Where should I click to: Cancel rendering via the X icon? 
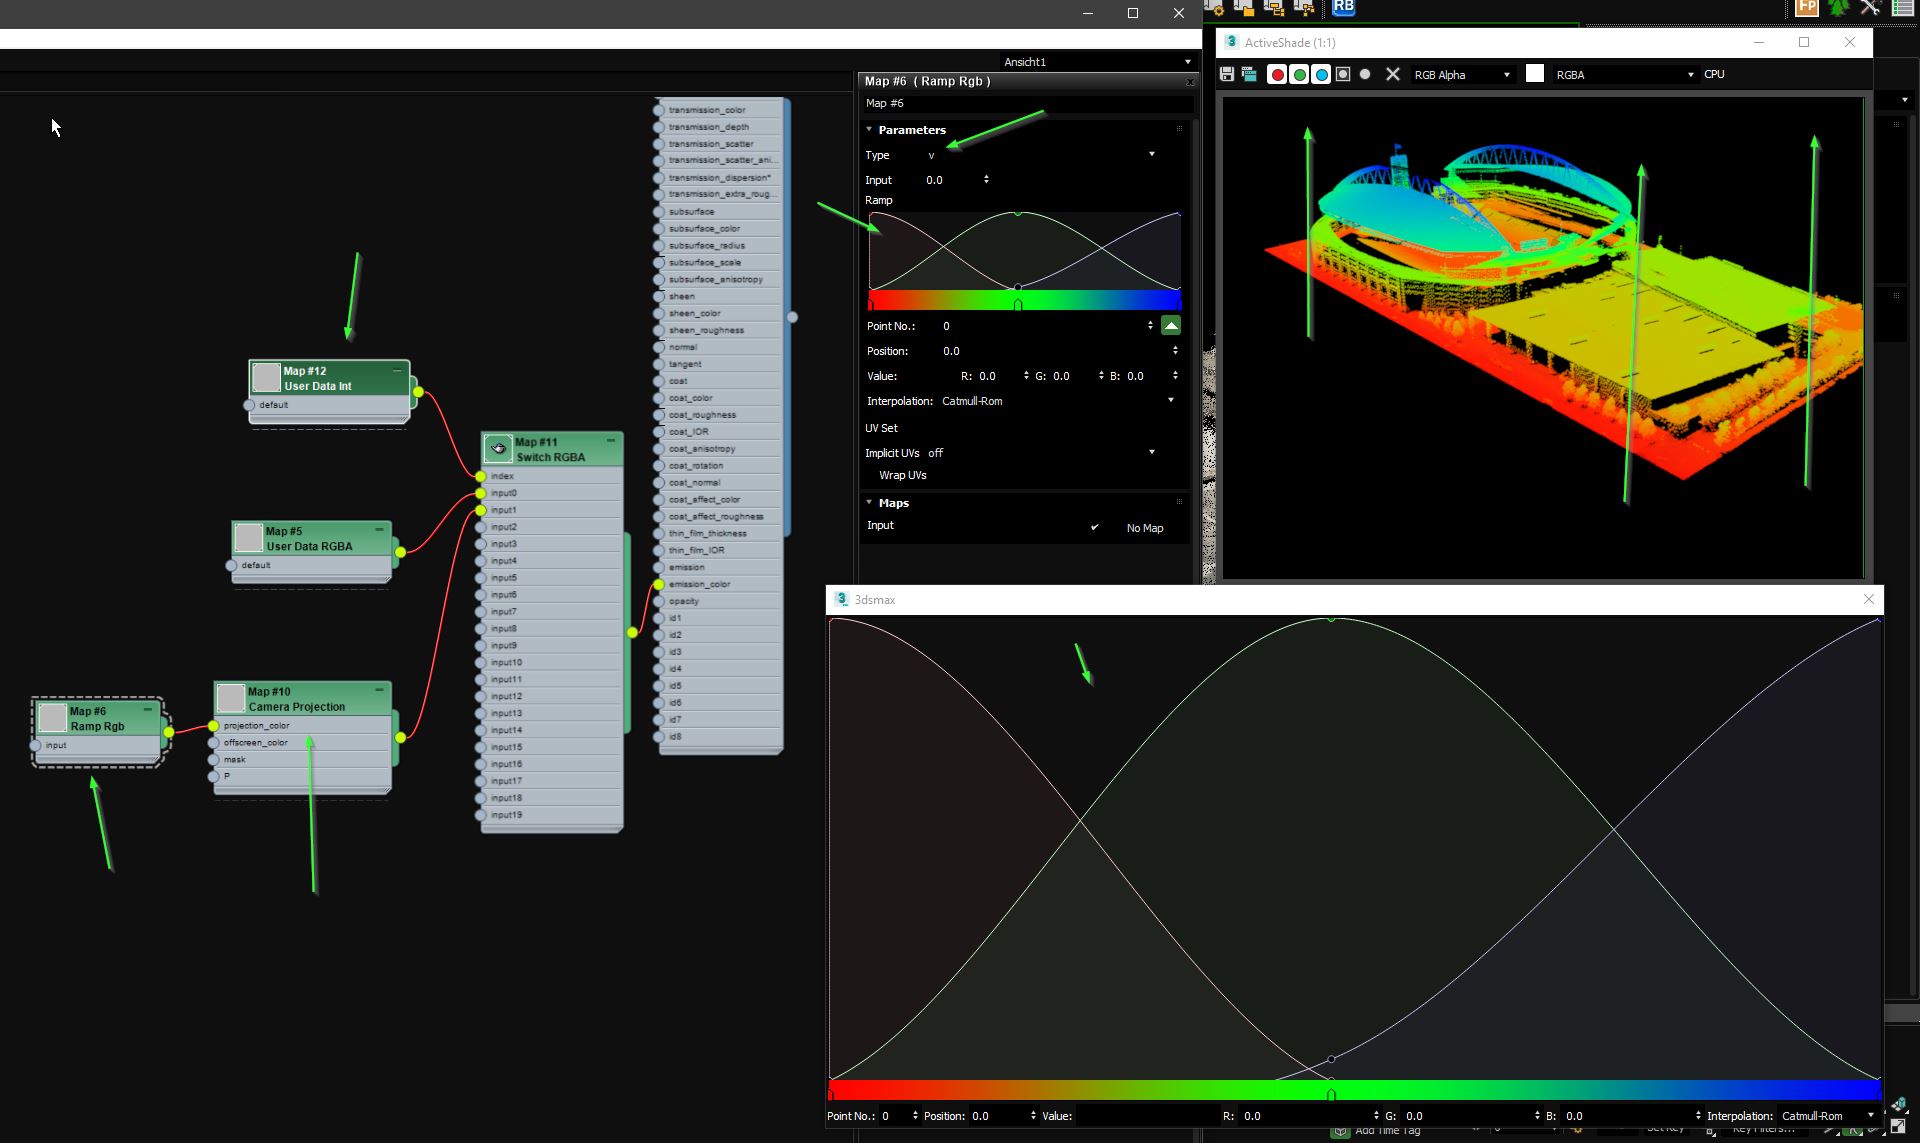tap(1392, 74)
